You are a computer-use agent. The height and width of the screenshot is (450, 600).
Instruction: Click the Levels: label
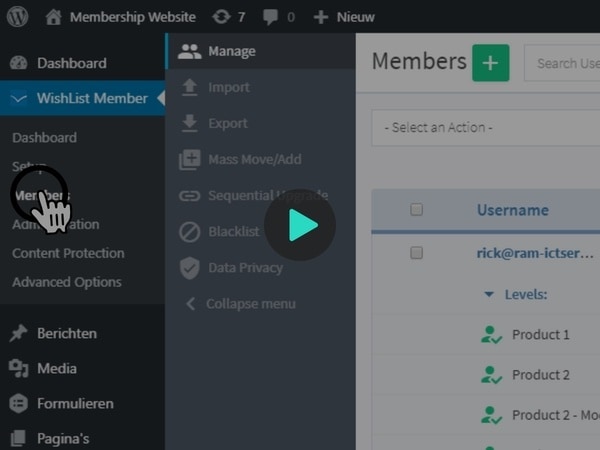coord(526,295)
